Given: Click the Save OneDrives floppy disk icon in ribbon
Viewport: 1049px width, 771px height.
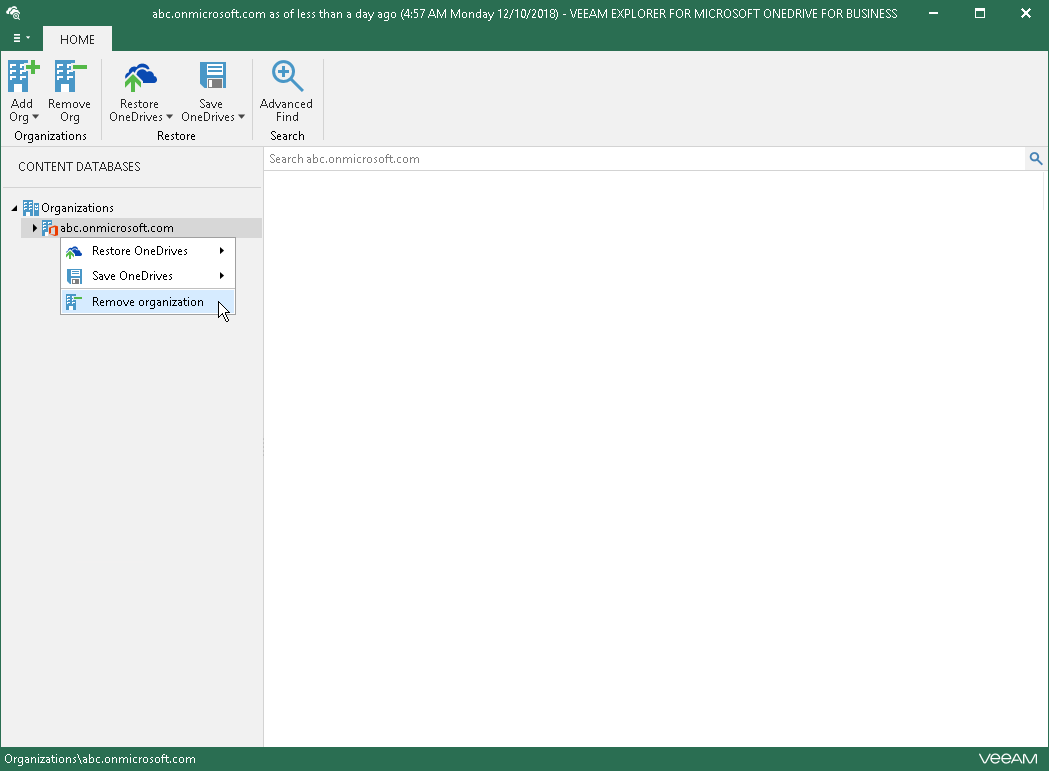Looking at the screenshot, I should click(213, 76).
